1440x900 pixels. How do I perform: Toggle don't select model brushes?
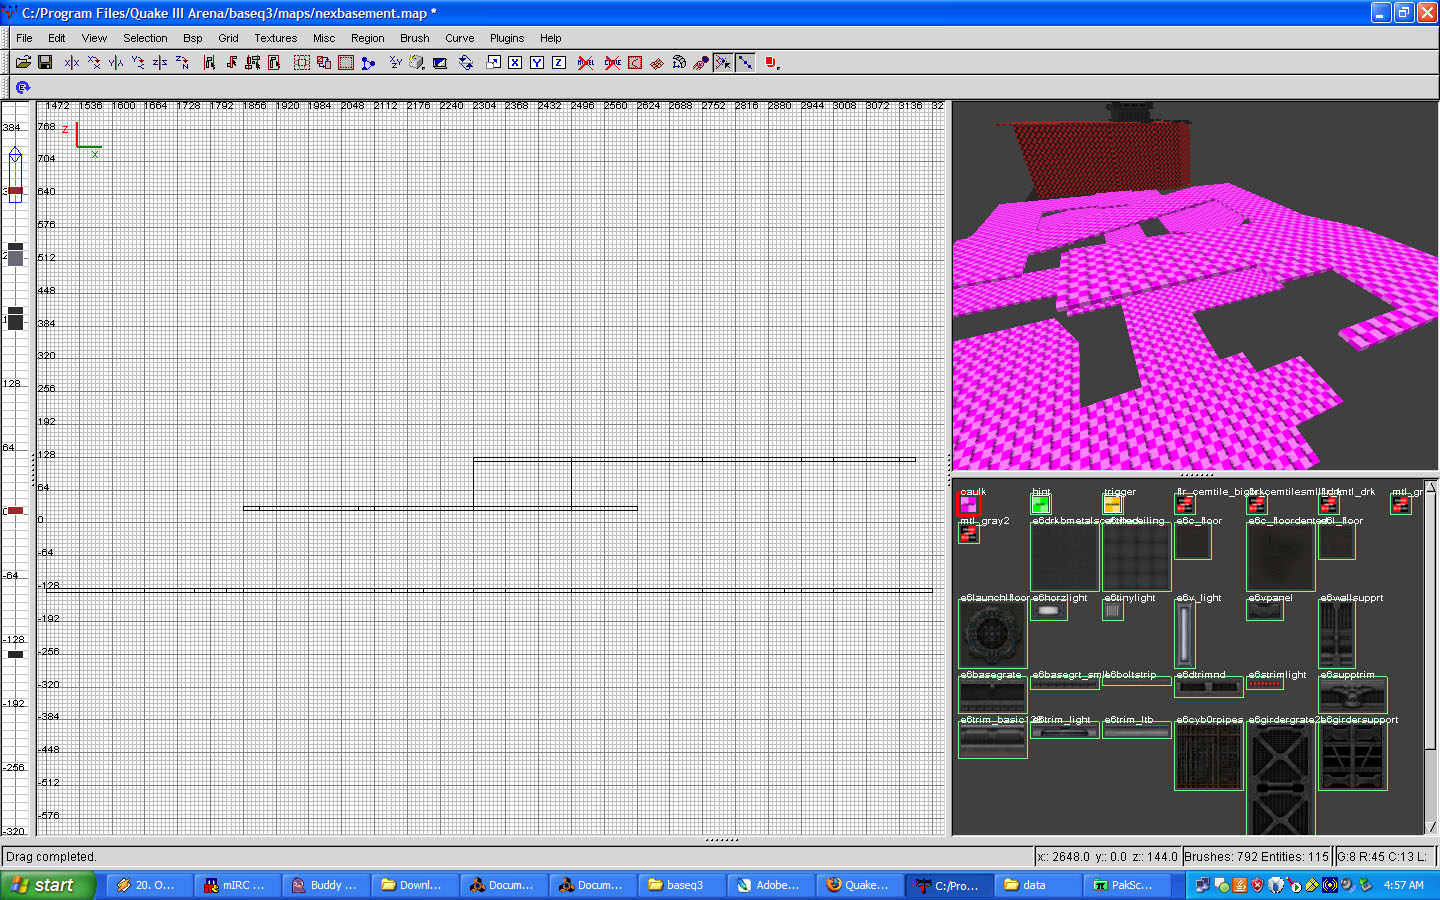[586, 62]
